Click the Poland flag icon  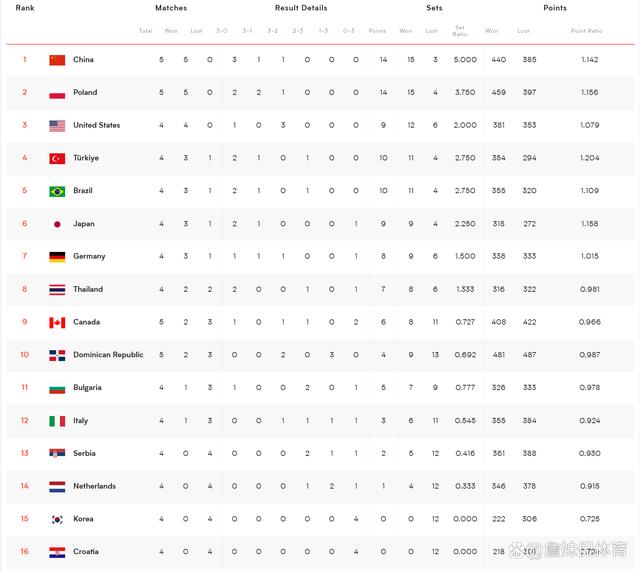point(57,93)
